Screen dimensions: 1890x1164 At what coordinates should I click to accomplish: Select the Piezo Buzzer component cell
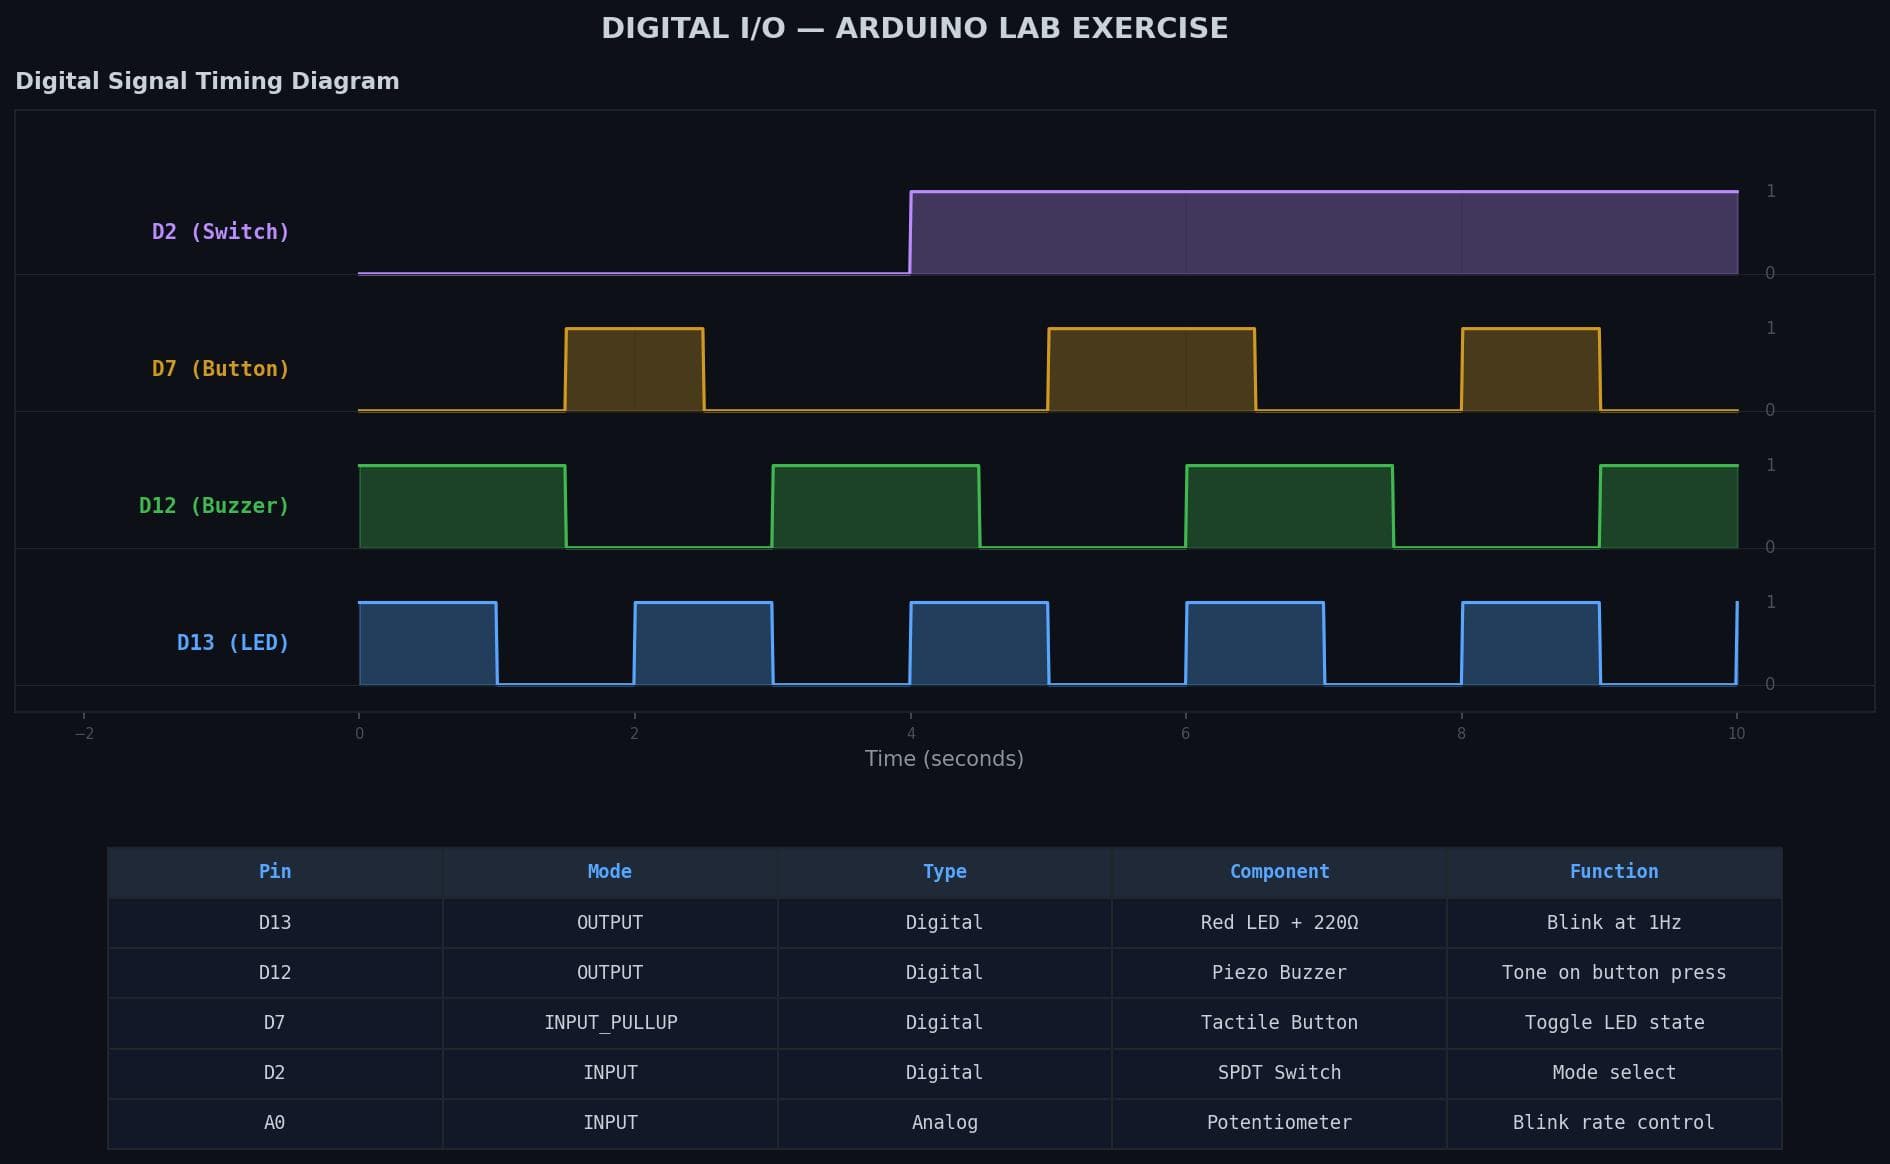pos(1279,973)
